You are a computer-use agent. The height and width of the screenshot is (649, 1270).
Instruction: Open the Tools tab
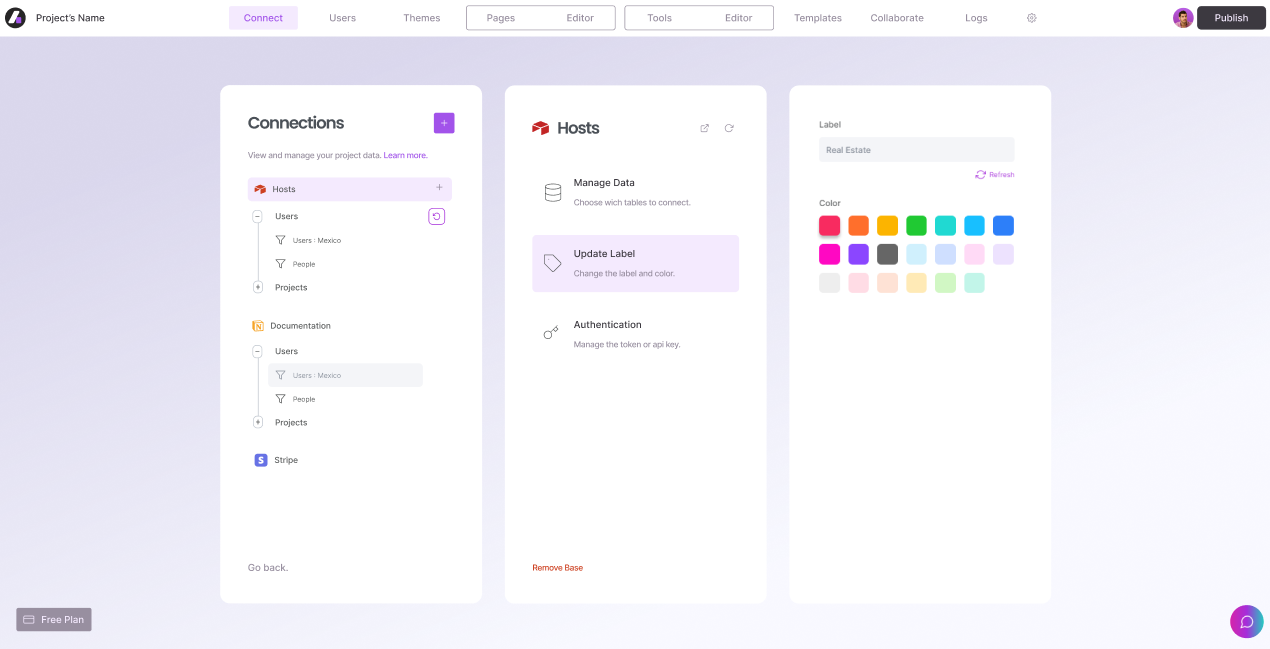pyautogui.click(x=659, y=18)
